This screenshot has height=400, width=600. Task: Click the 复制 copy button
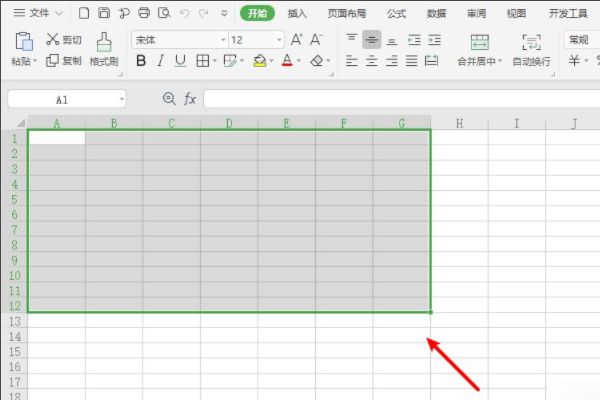click(x=64, y=60)
